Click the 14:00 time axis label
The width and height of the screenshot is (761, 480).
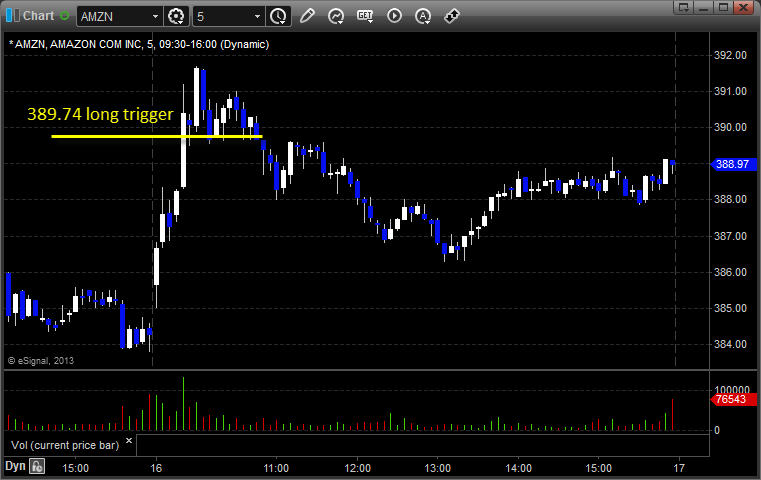[518, 468]
